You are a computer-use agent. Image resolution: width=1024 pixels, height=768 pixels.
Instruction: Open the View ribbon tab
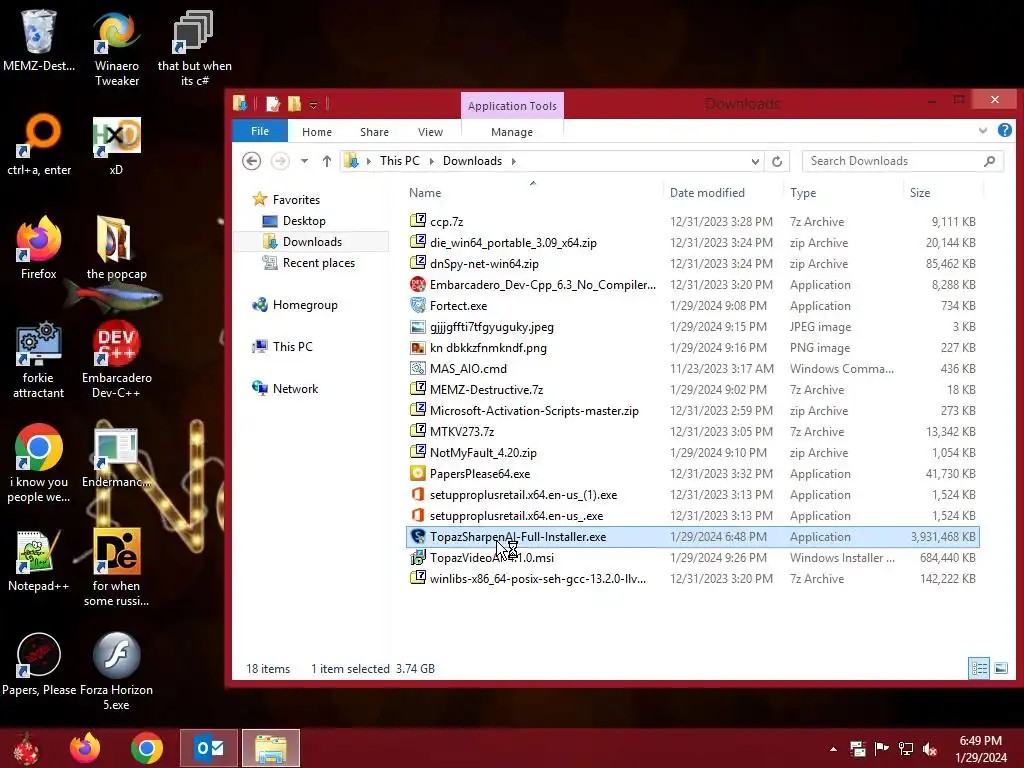pos(430,132)
